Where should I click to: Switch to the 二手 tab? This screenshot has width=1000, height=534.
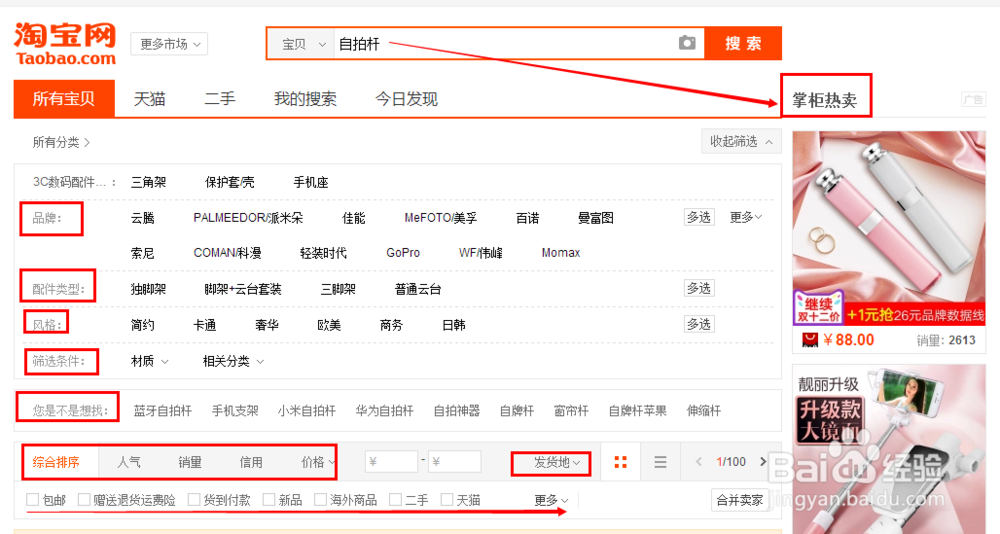click(x=220, y=99)
